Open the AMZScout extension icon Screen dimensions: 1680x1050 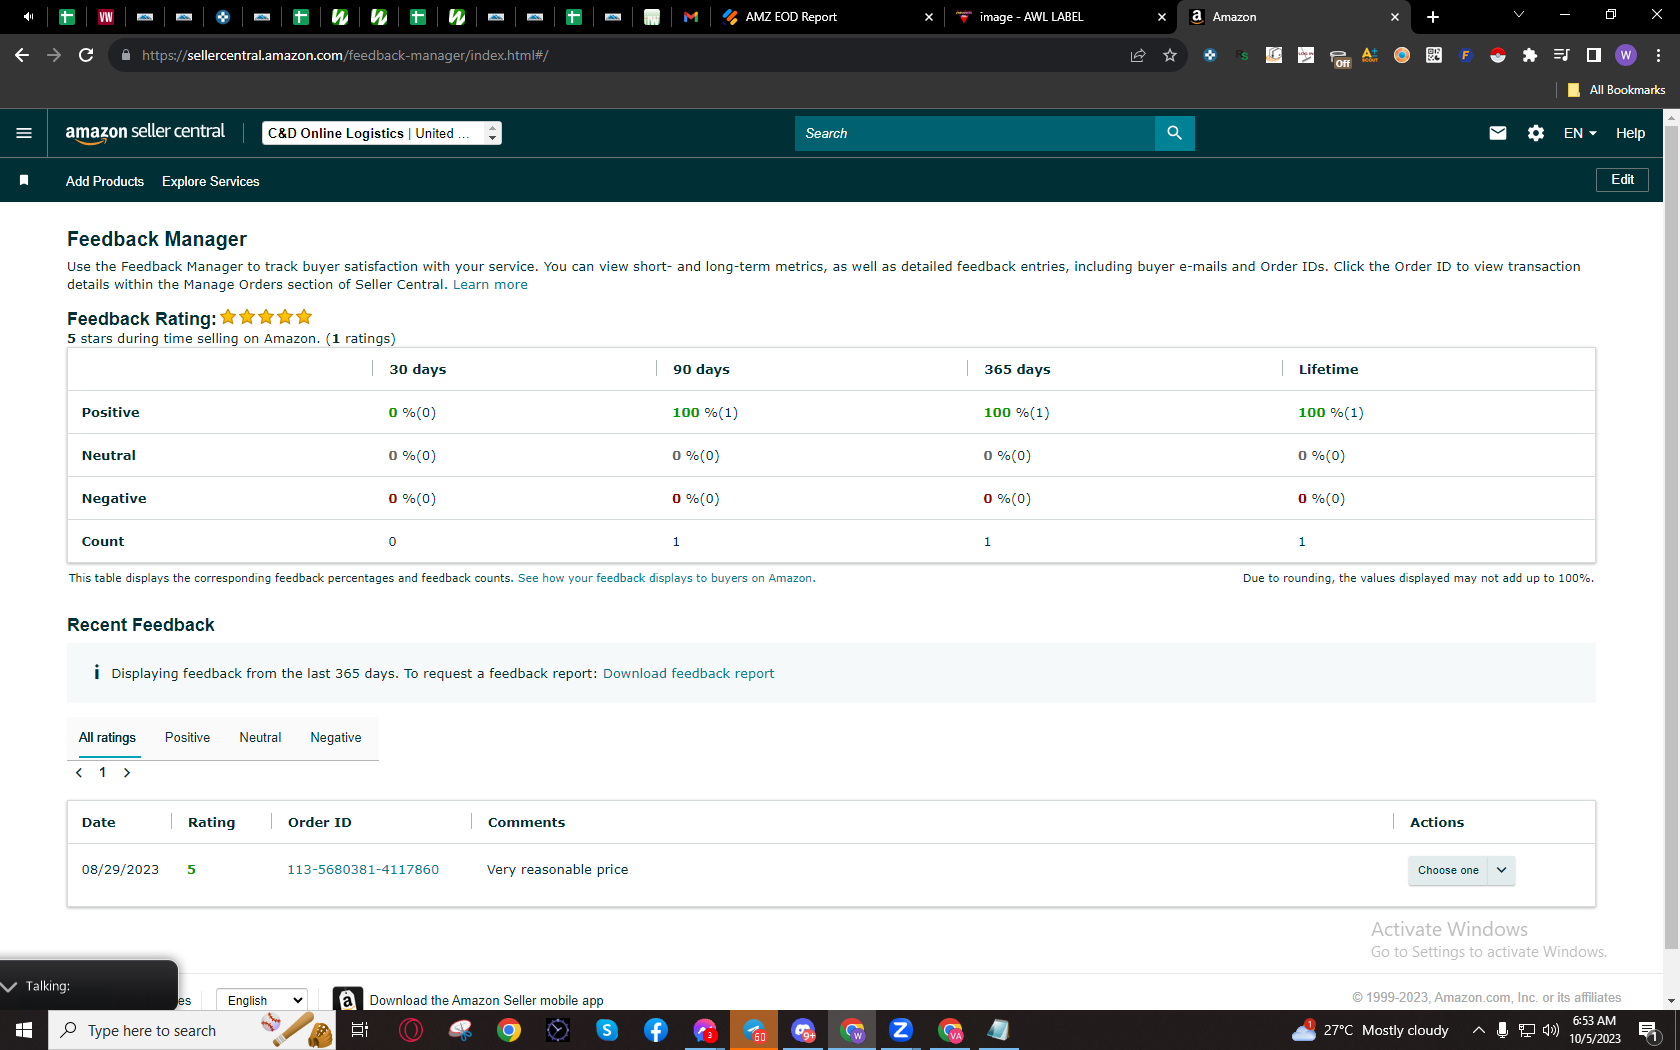click(1370, 55)
